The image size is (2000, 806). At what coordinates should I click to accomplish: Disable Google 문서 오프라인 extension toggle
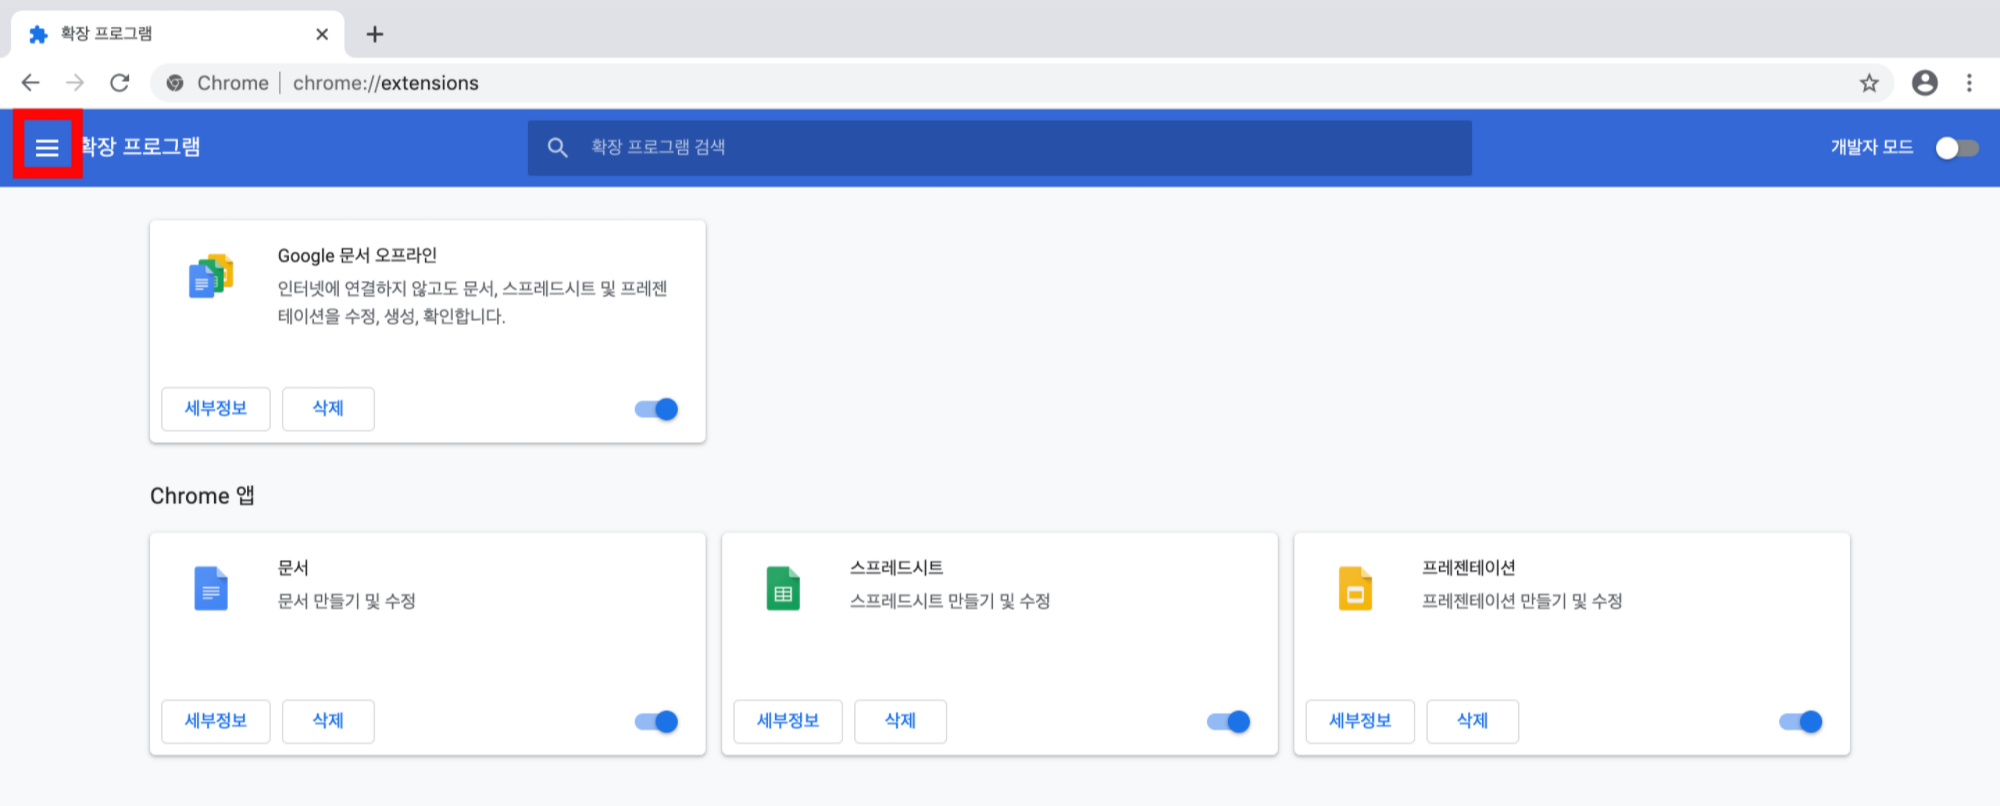click(657, 409)
